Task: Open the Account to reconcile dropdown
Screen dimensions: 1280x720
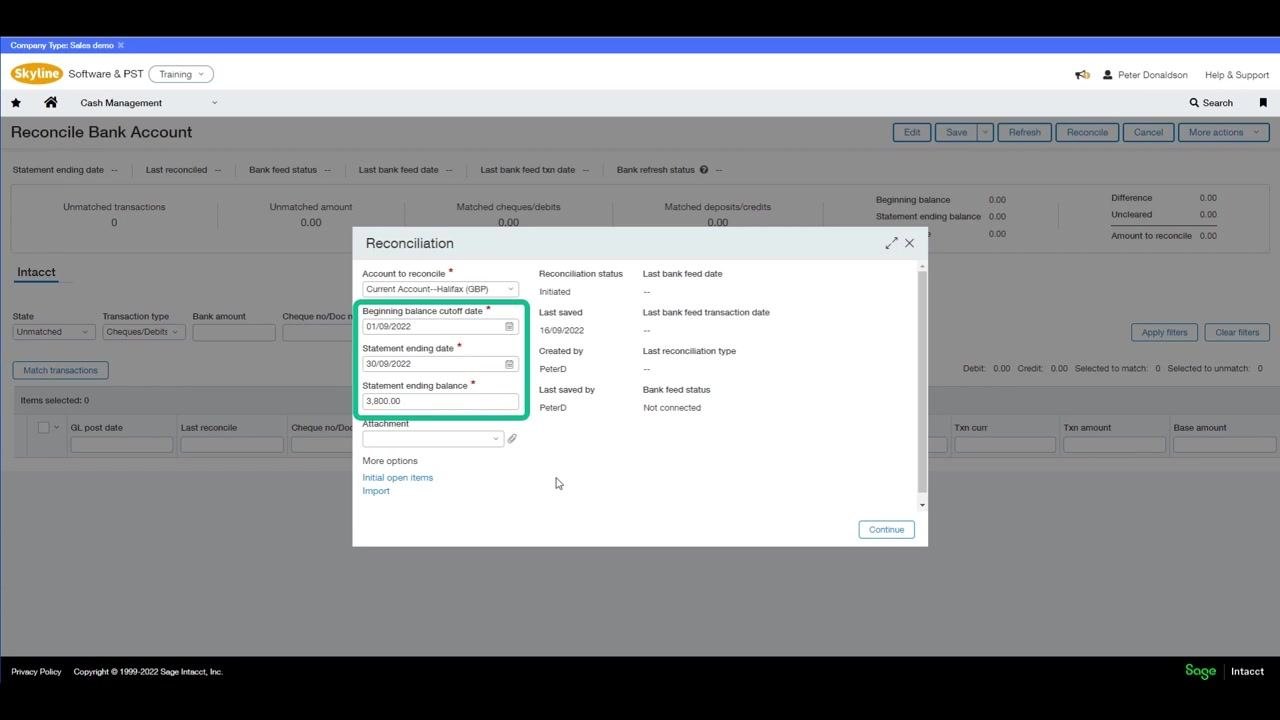Action: tap(440, 289)
